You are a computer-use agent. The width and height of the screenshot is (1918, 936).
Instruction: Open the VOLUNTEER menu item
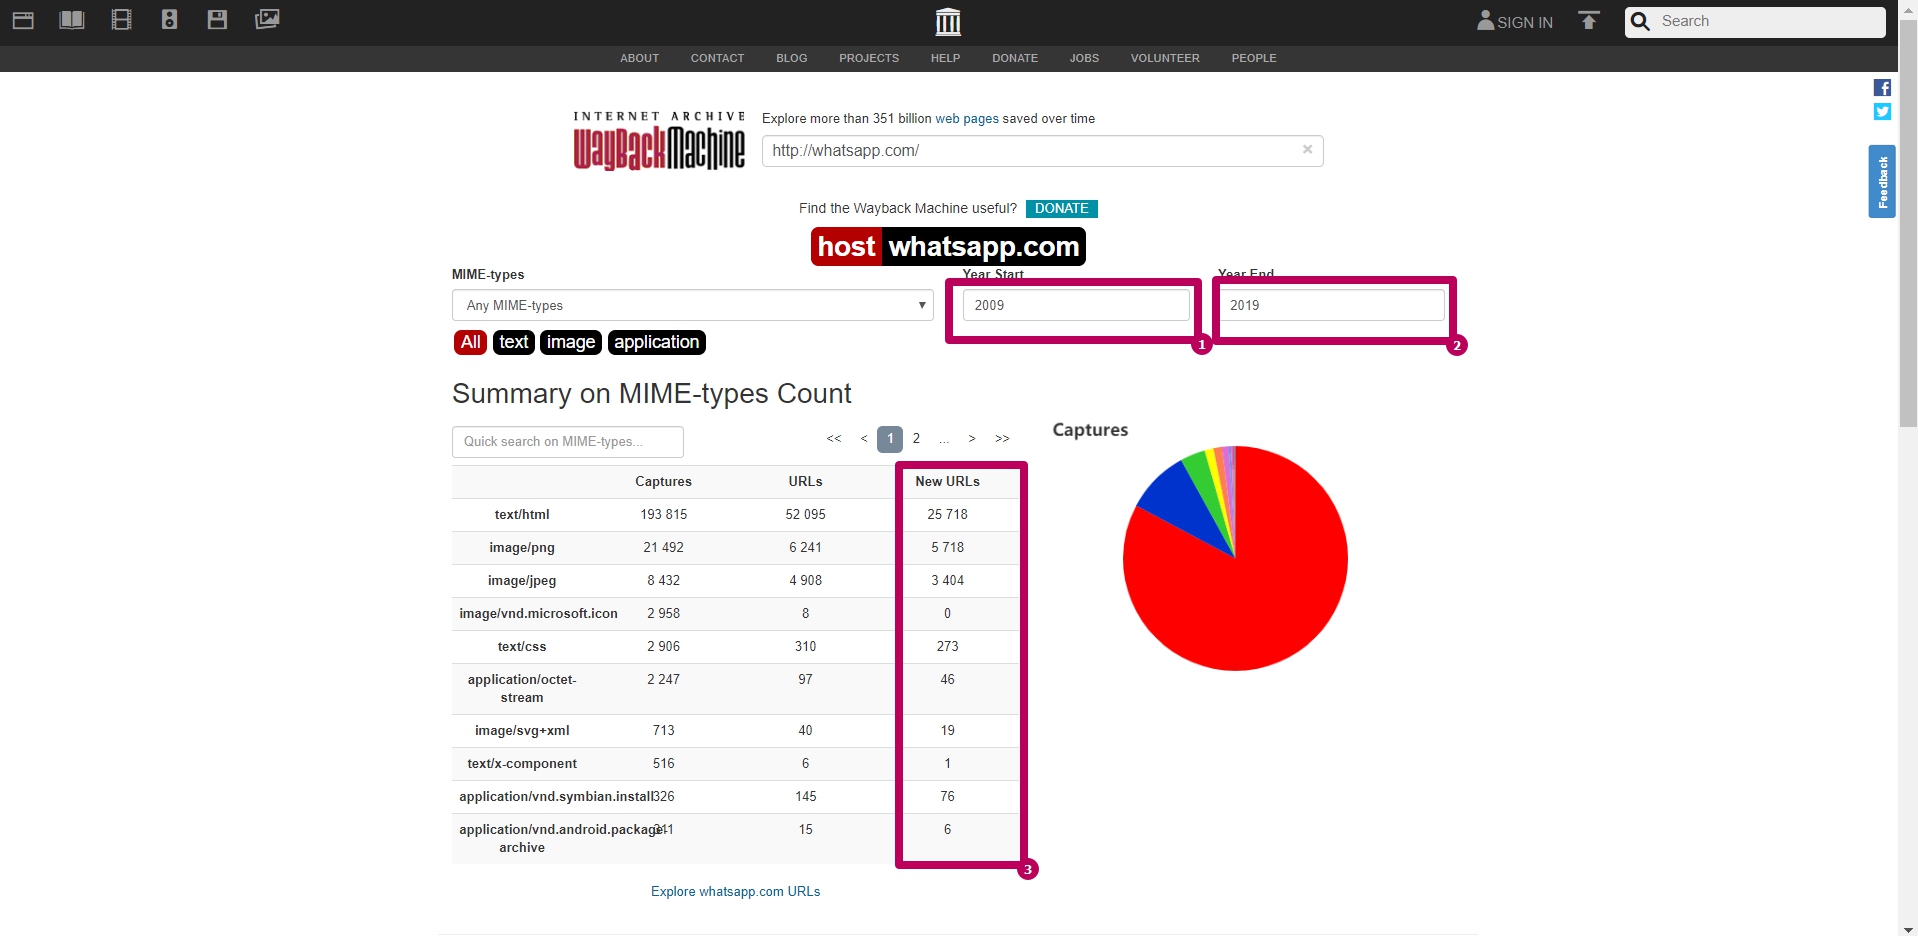pos(1165,58)
